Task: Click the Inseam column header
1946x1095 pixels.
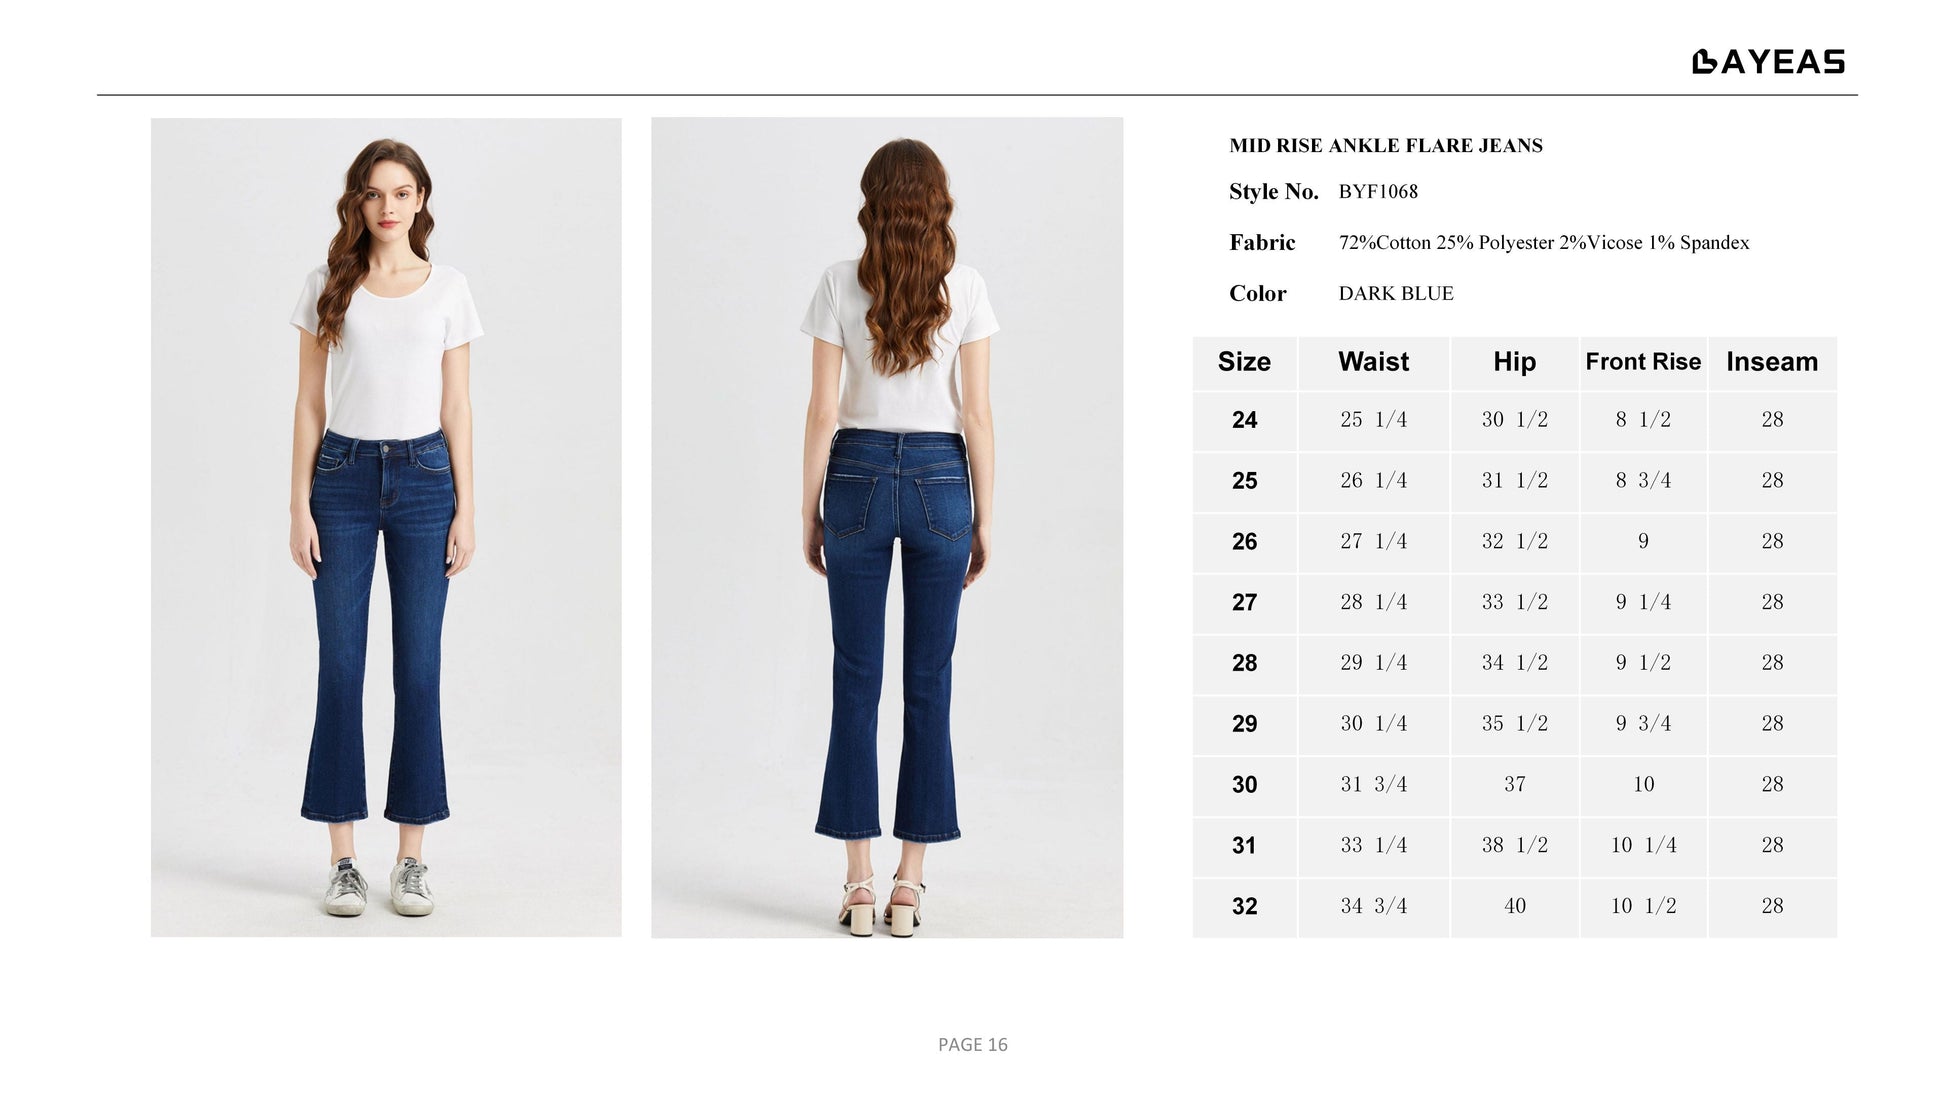Action: pos(1772,362)
